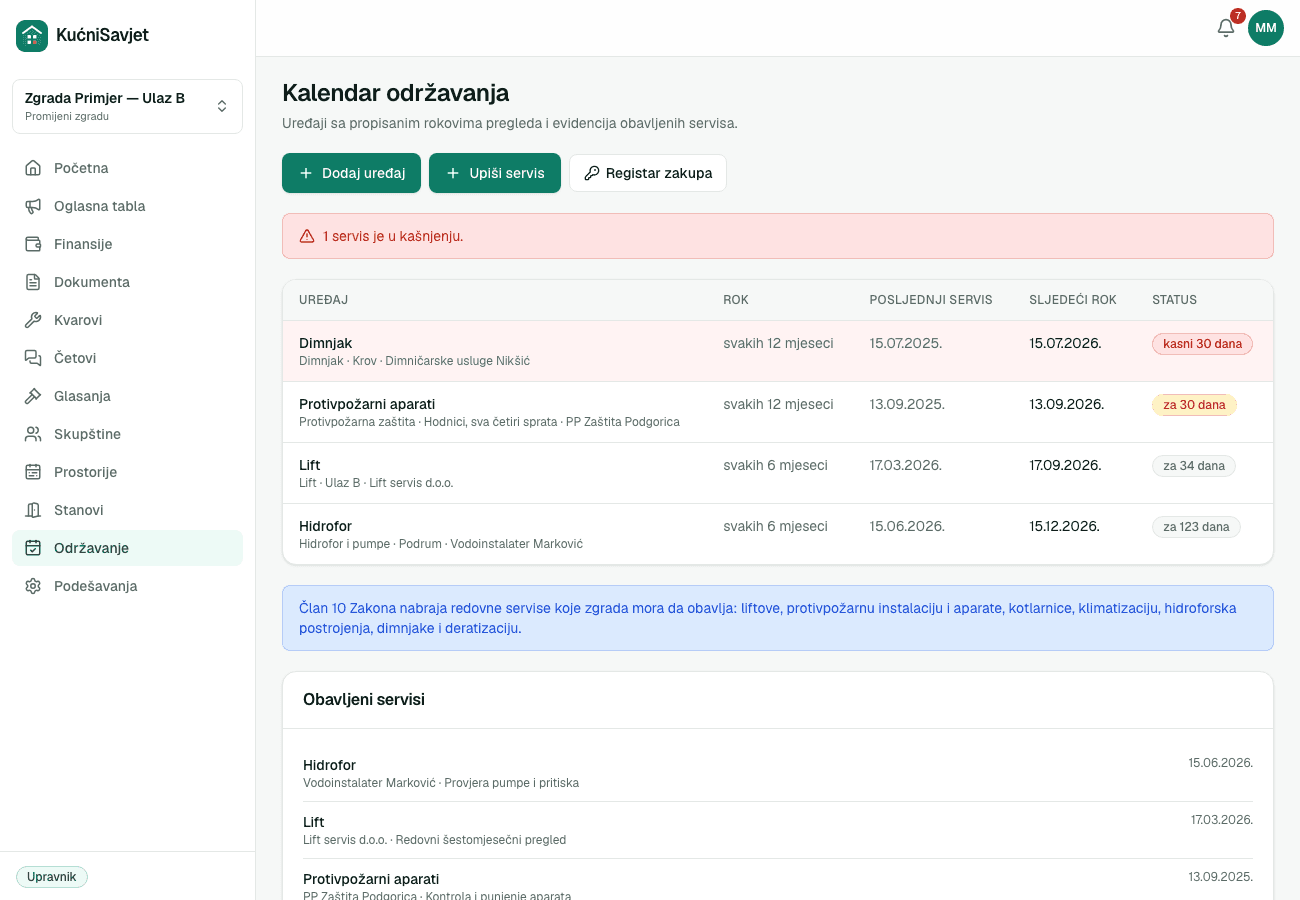Click the next deadline 15.07.2026. cell
1300x900 pixels.
pyautogui.click(x=1065, y=343)
